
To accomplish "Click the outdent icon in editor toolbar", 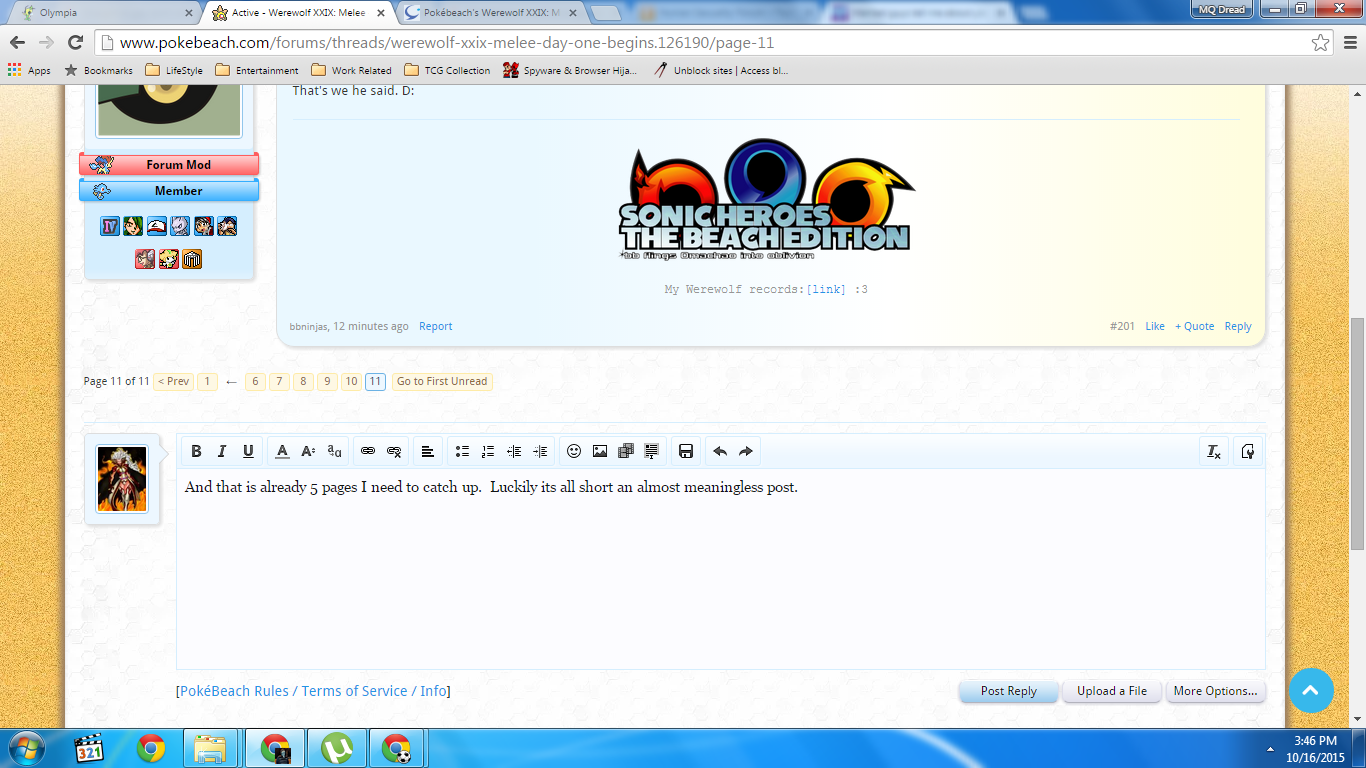I will (514, 452).
